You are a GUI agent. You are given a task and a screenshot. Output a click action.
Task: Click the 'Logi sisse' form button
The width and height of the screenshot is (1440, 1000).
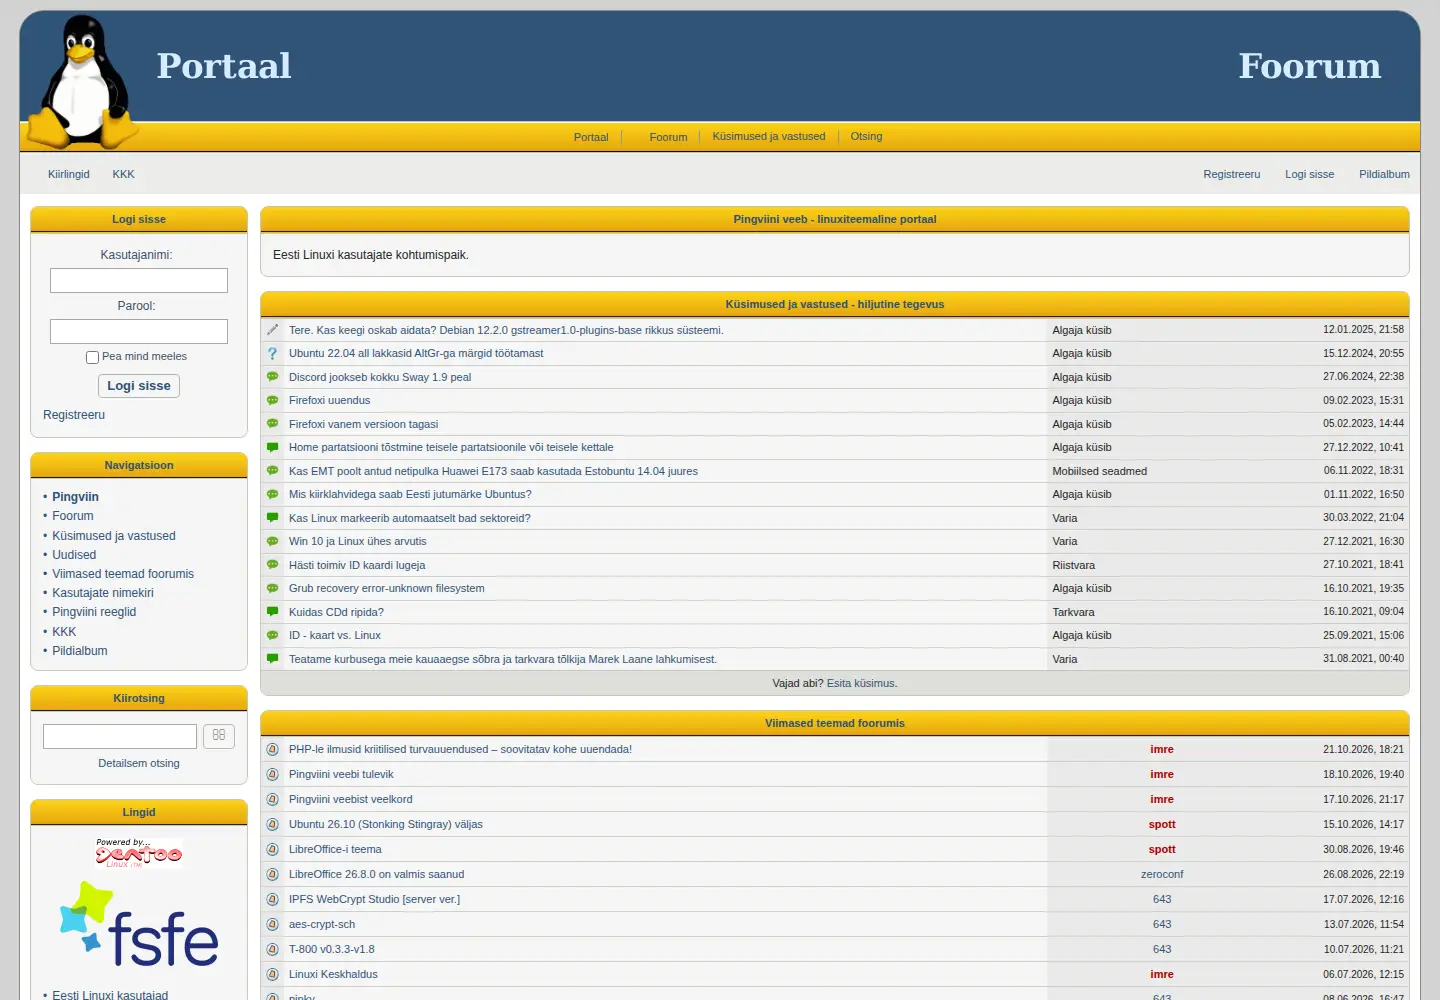click(x=139, y=386)
